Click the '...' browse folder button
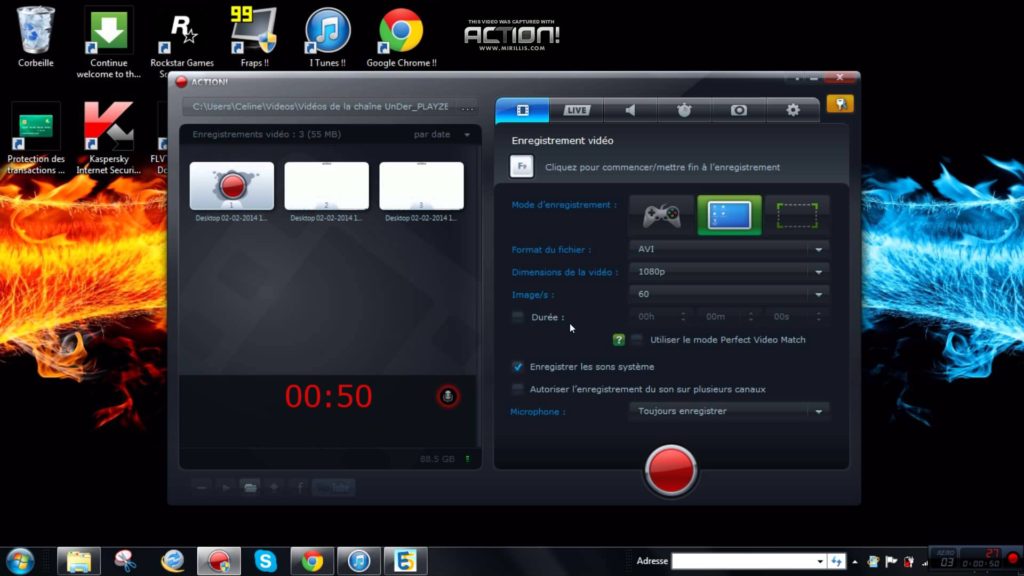Screen dimensions: 1024x576 pyautogui.click(x=467, y=106)
